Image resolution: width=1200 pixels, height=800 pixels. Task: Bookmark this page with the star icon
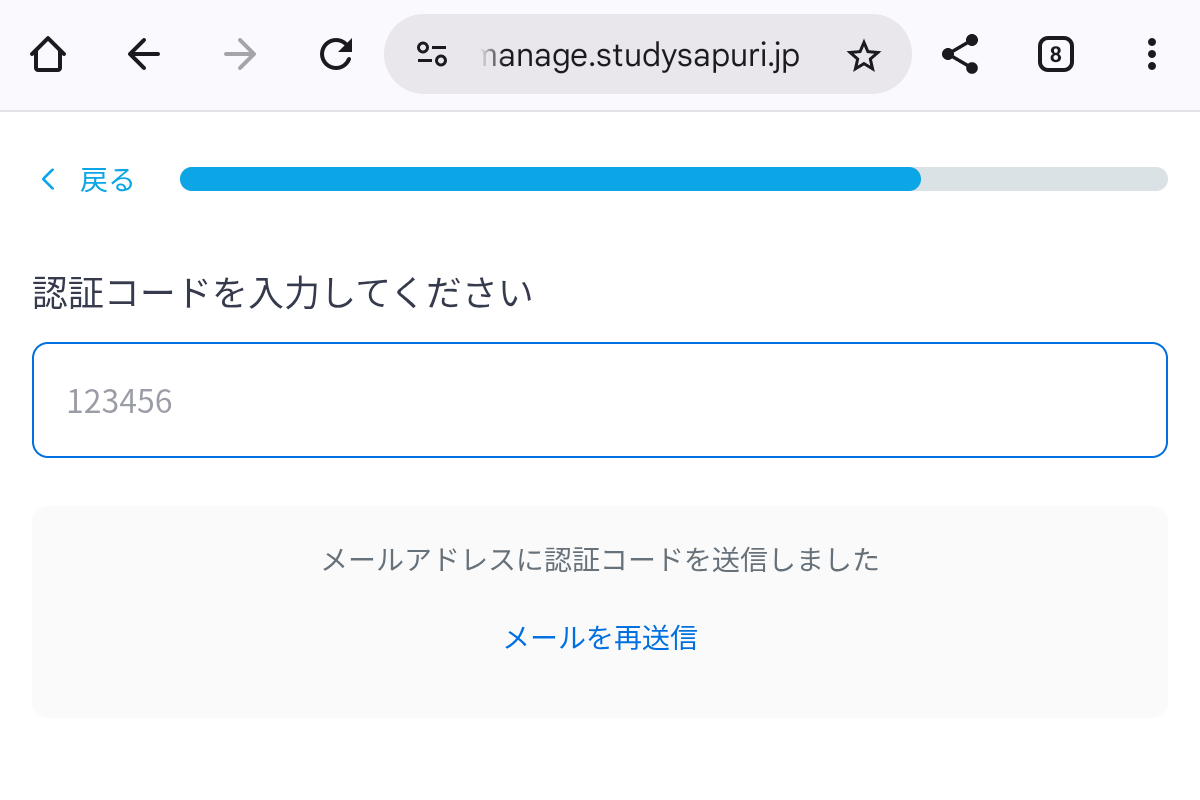click(863, 56)
